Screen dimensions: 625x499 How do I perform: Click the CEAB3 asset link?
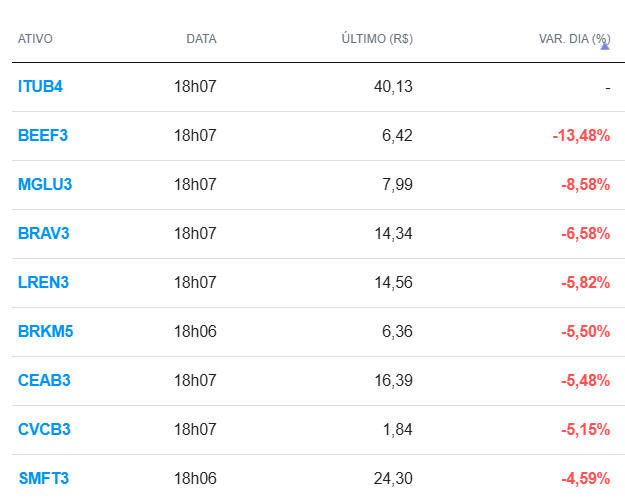(44, 381)
